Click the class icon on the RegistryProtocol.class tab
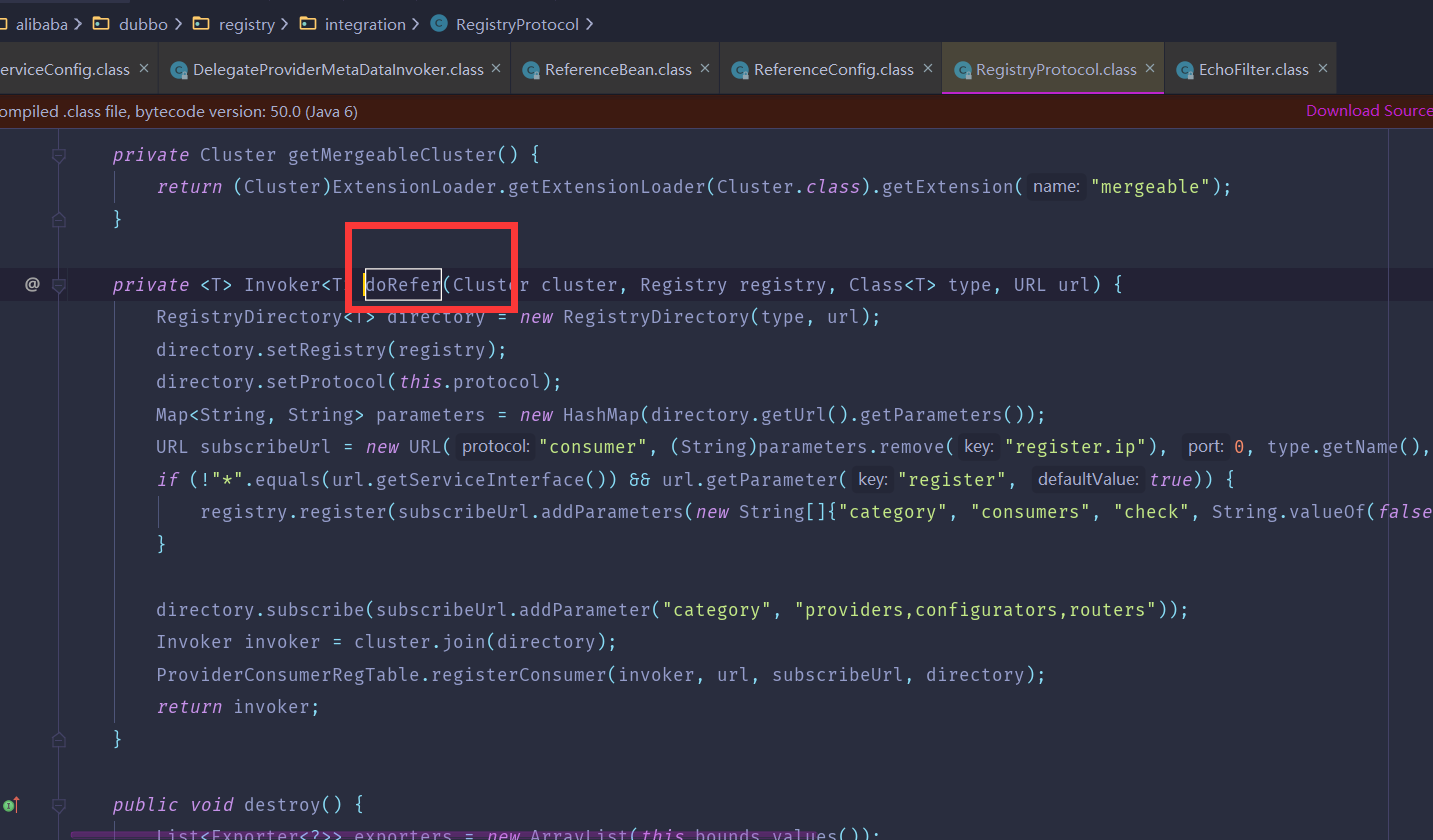This screenshot has width=1433, height=840. 963,70
